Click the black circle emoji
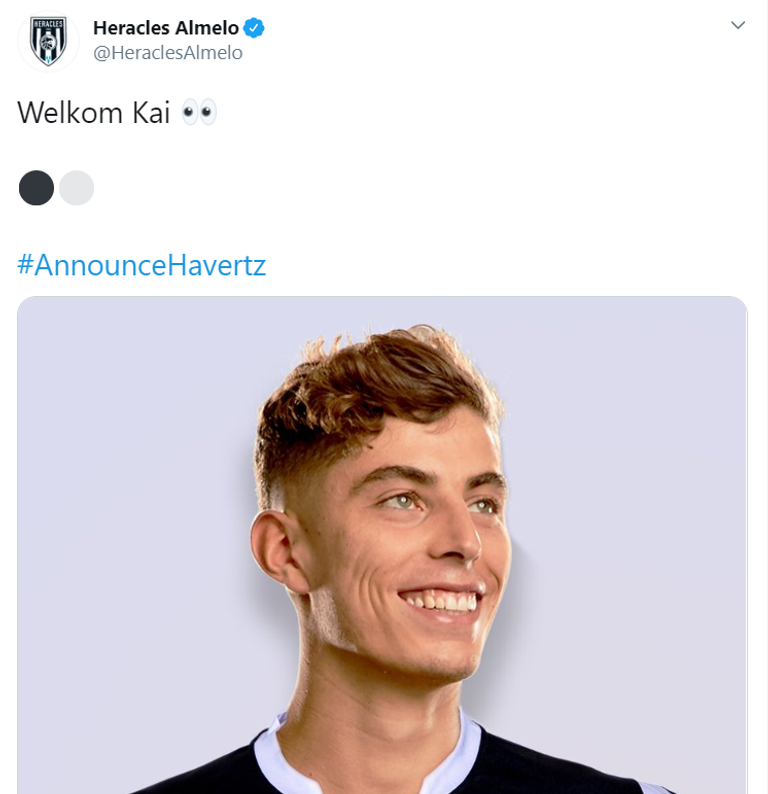768x794 pixels. click(x=36, y=188)
